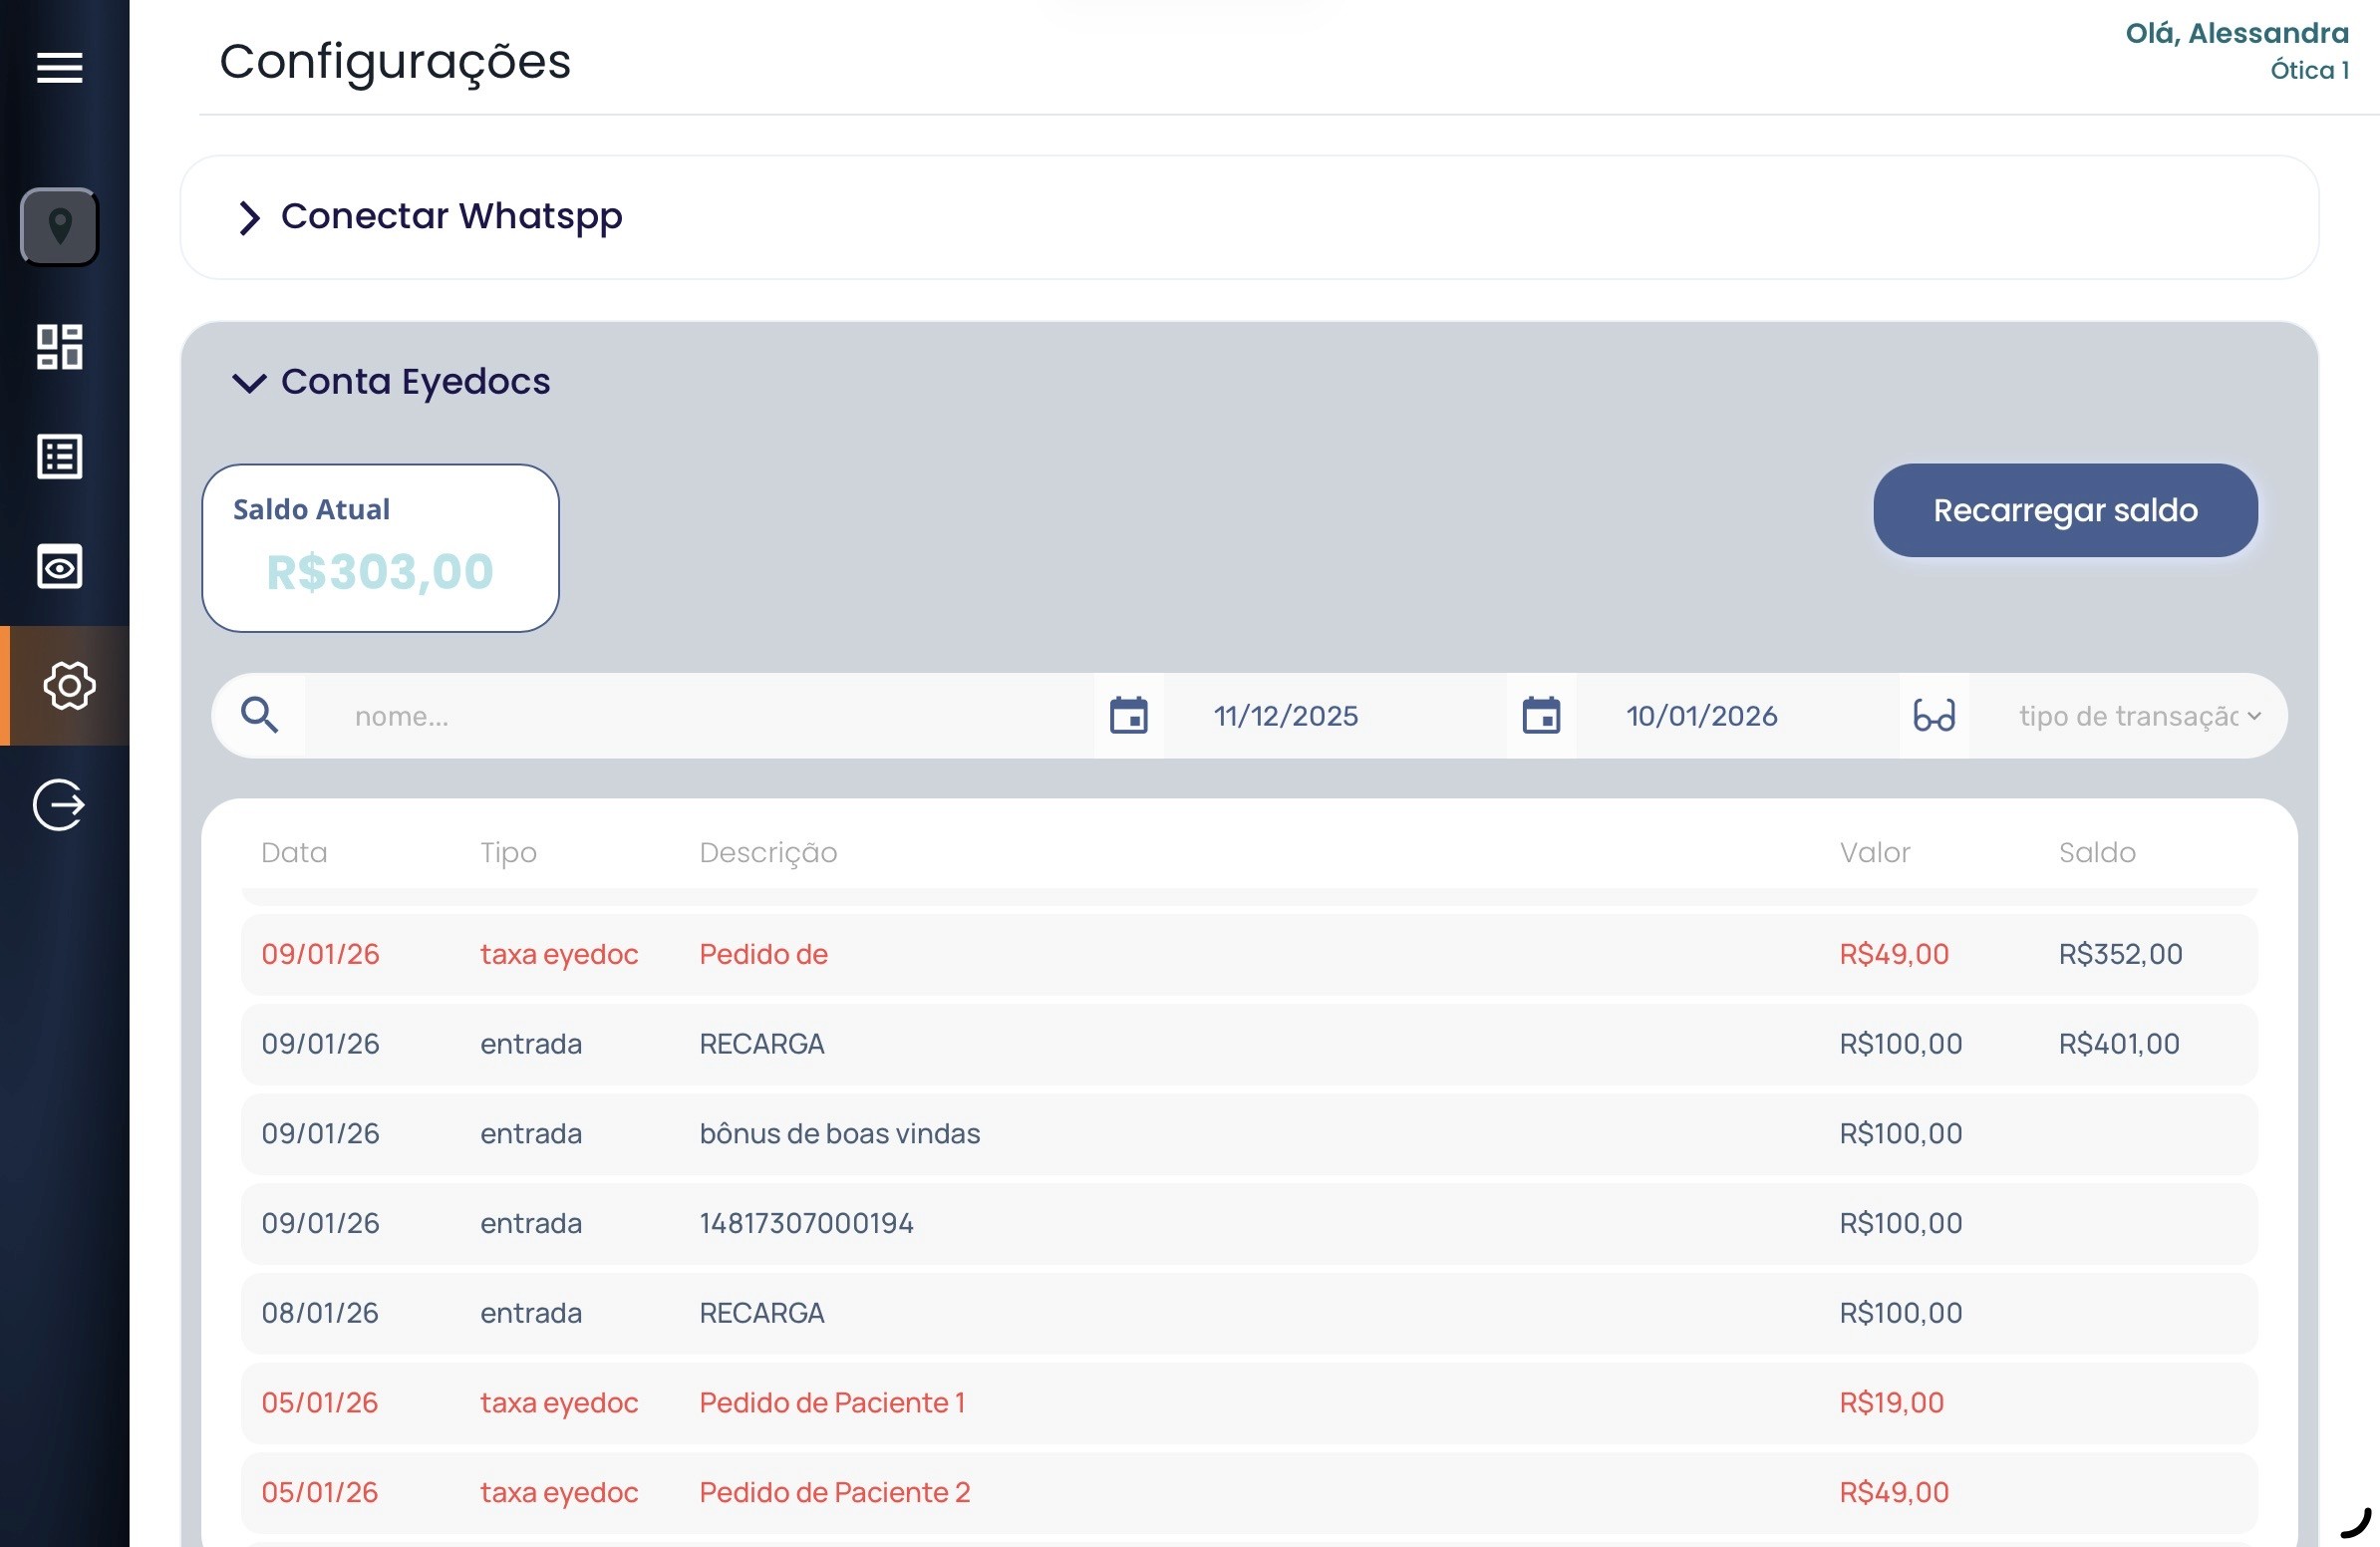
Task: Open the end date calendar icon
Action: (1541, 716)
